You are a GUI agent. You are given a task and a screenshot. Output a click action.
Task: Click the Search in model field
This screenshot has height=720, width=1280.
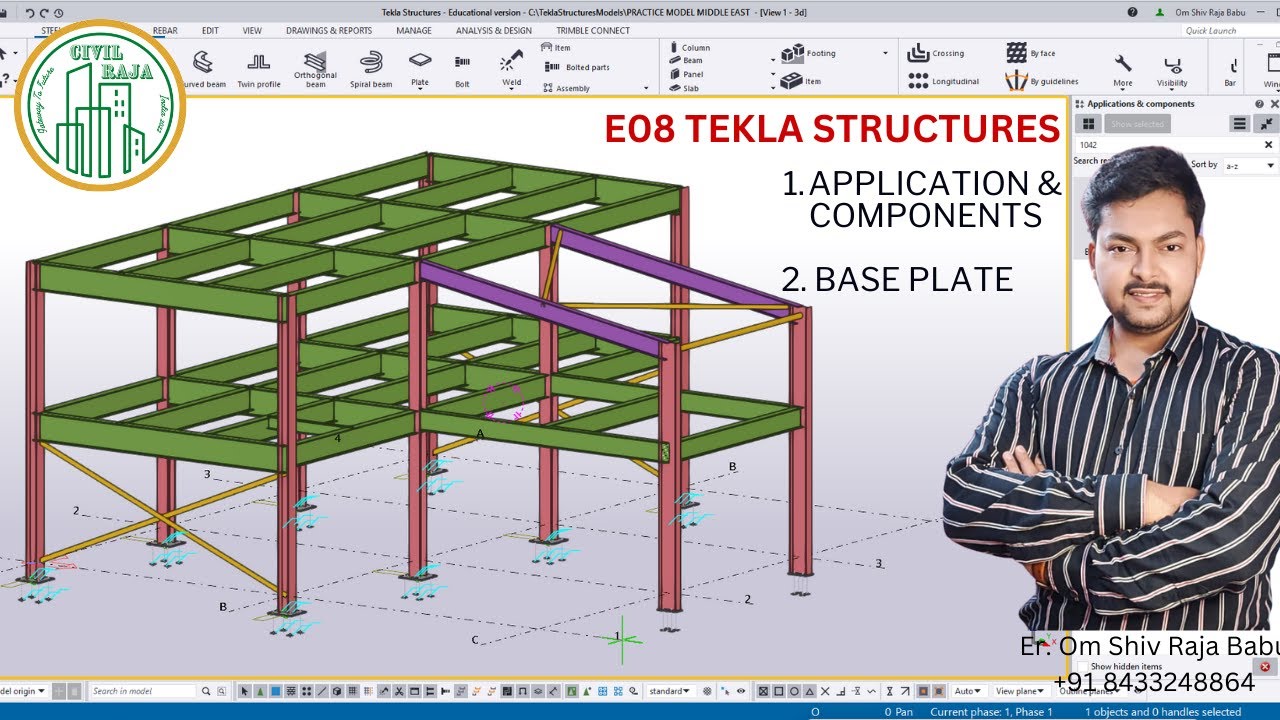(142, 691)
